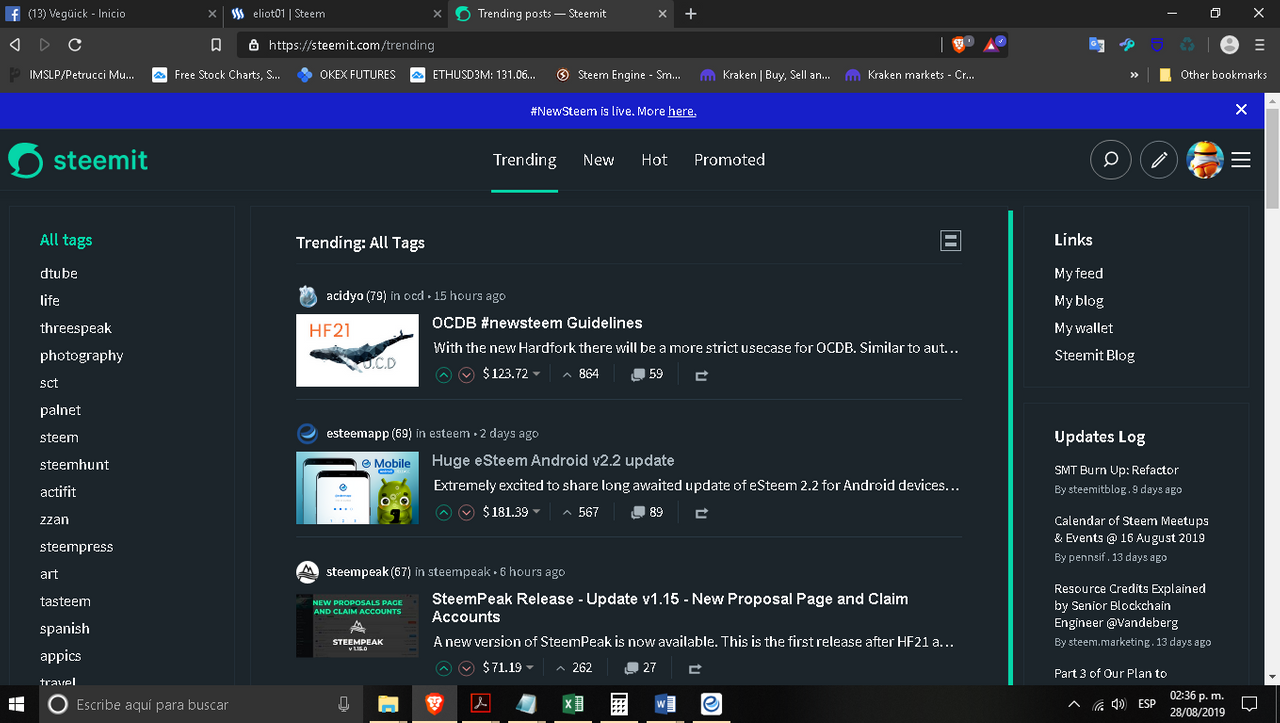The width and height of the screenshot is (1280, 723).
Task: Switch to the Hot tab
Action: pos(654,160)
